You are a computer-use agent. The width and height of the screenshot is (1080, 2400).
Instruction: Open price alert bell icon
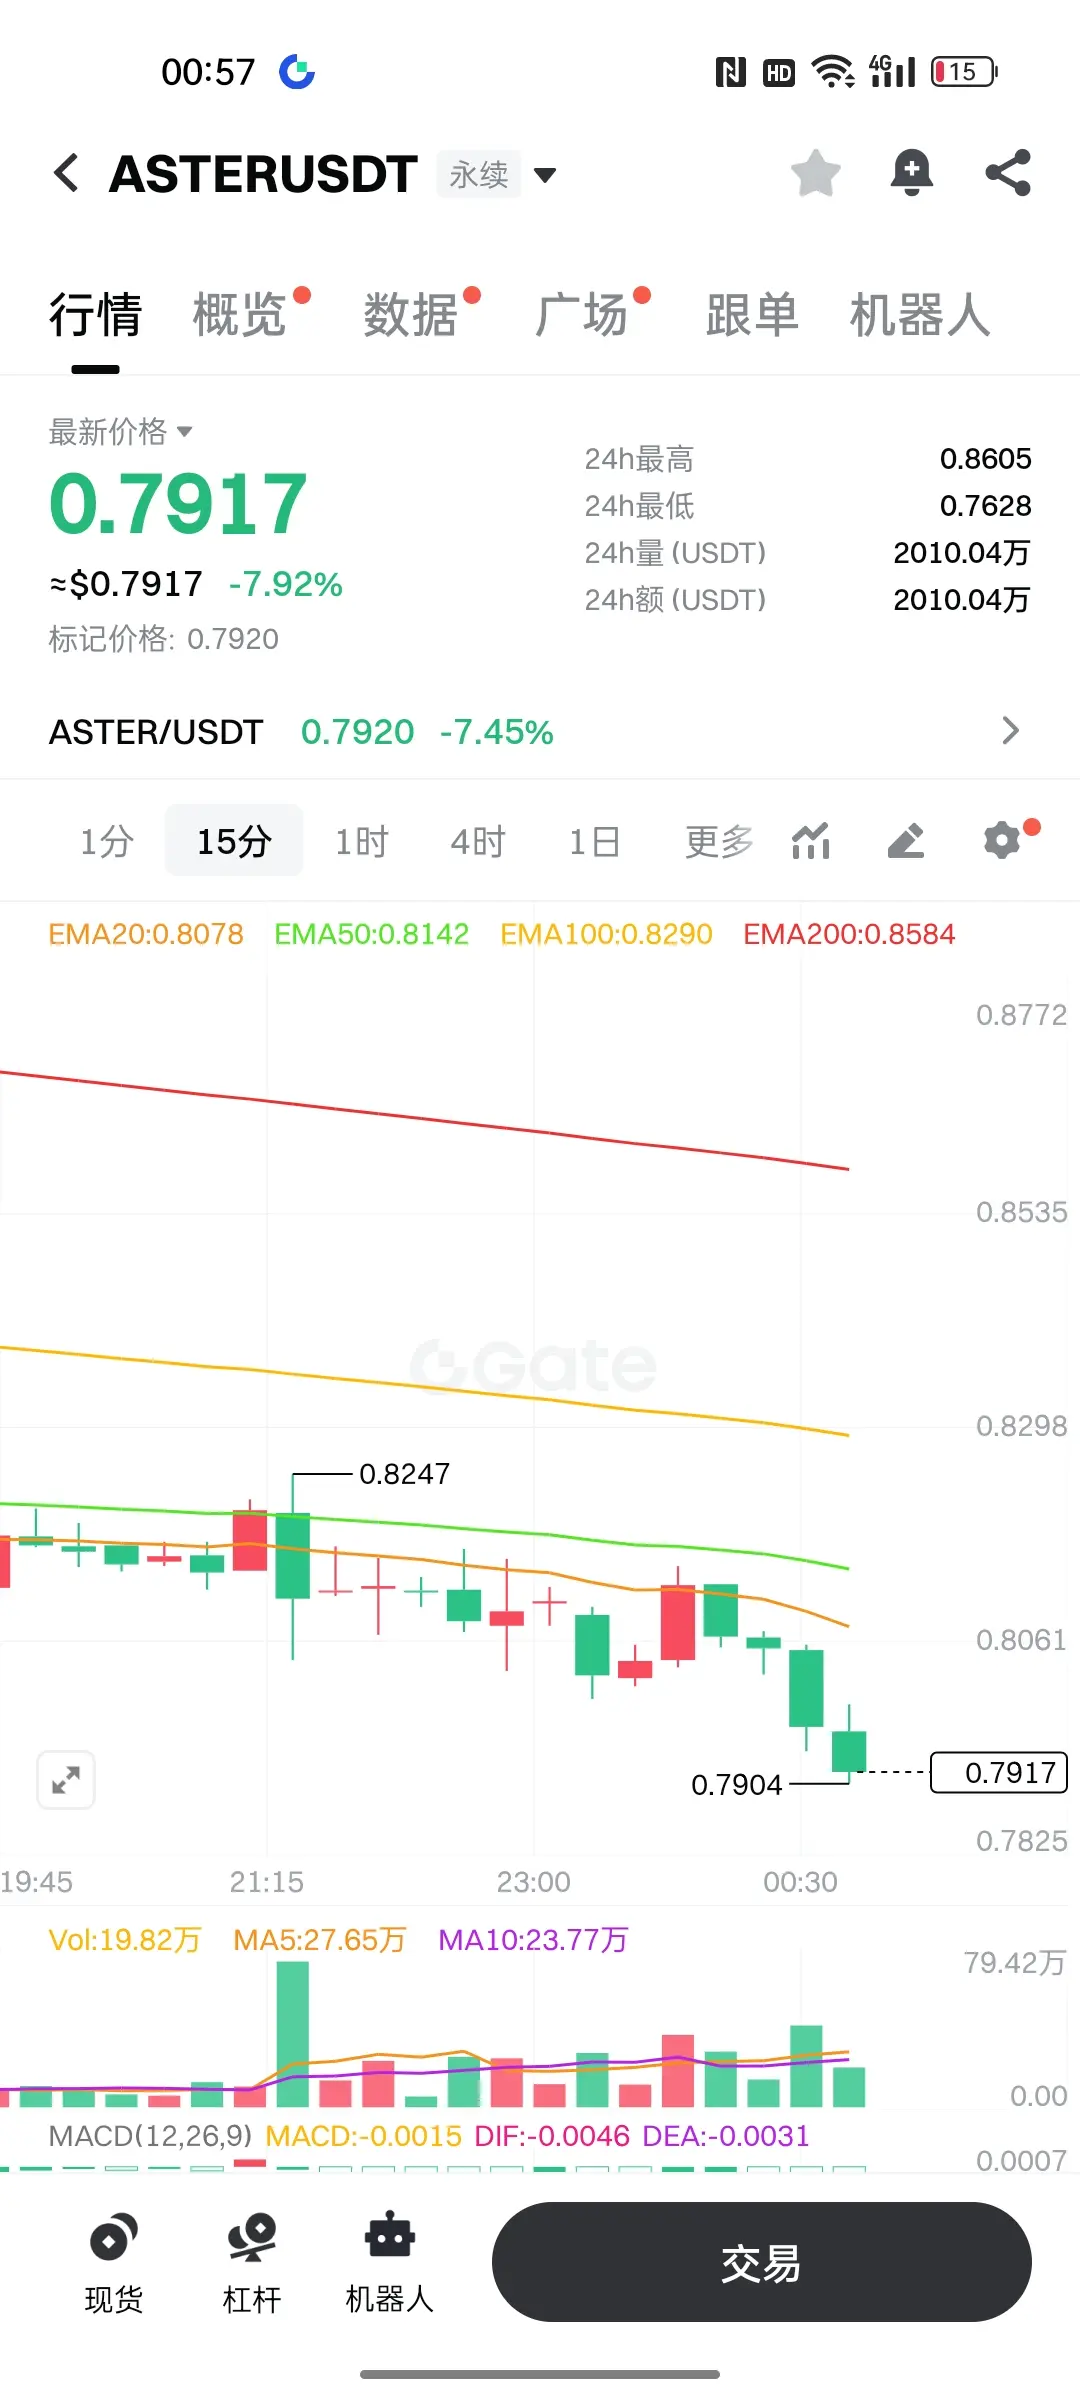(x=911, y=173)
